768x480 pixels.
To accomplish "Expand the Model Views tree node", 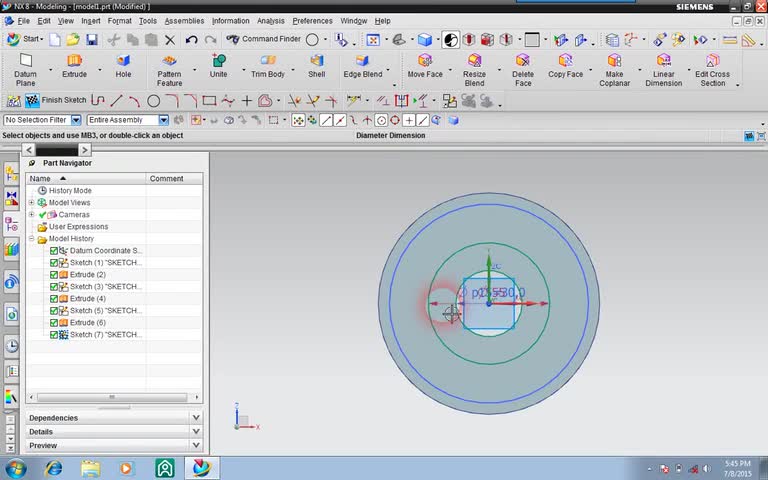I will point(31,203).
